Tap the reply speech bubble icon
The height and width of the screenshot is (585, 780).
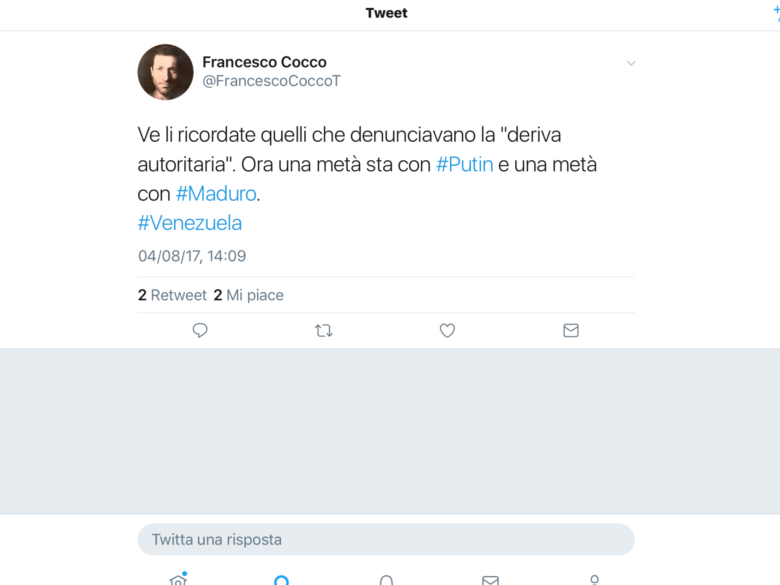click(200, 330)
